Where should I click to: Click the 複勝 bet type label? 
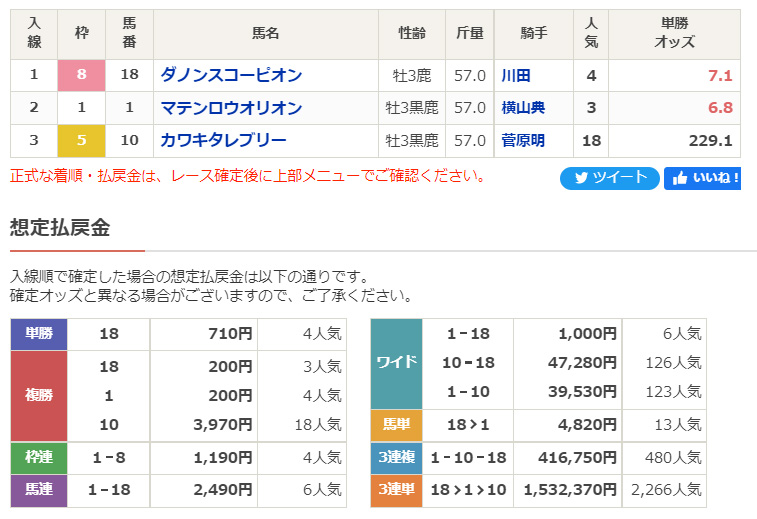39,395
